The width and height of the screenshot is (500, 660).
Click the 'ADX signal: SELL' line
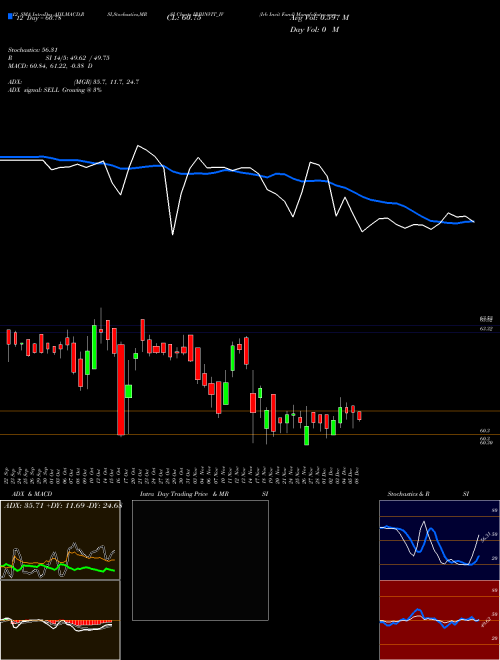tap(55, 90)
